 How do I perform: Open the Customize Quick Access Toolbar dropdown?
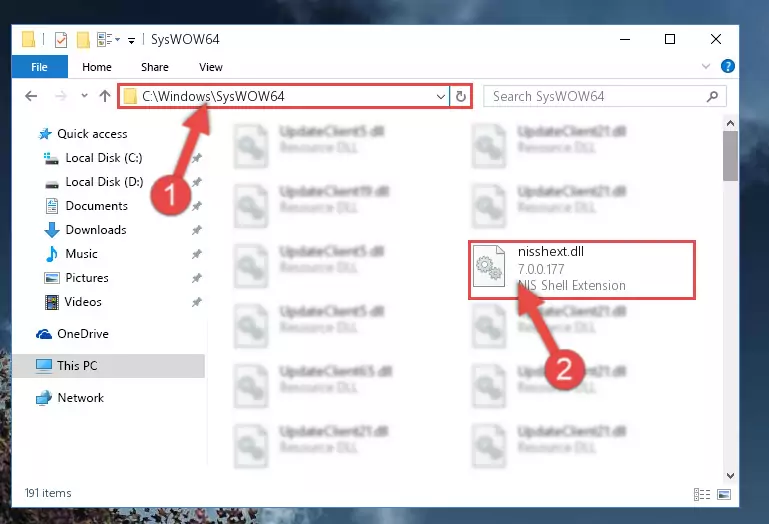click(x=131, y=40)
